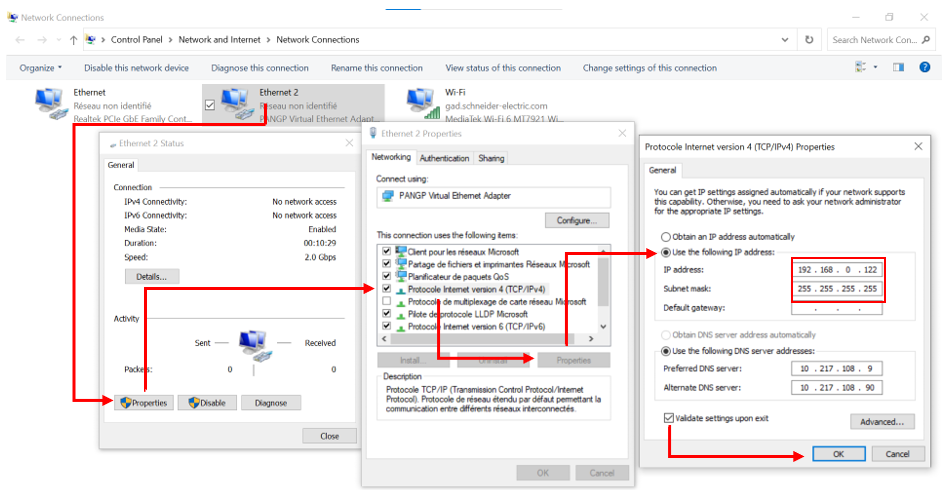Click General tab in IPv4 Properties
The image size is (949, 496).
pos(663,170)
